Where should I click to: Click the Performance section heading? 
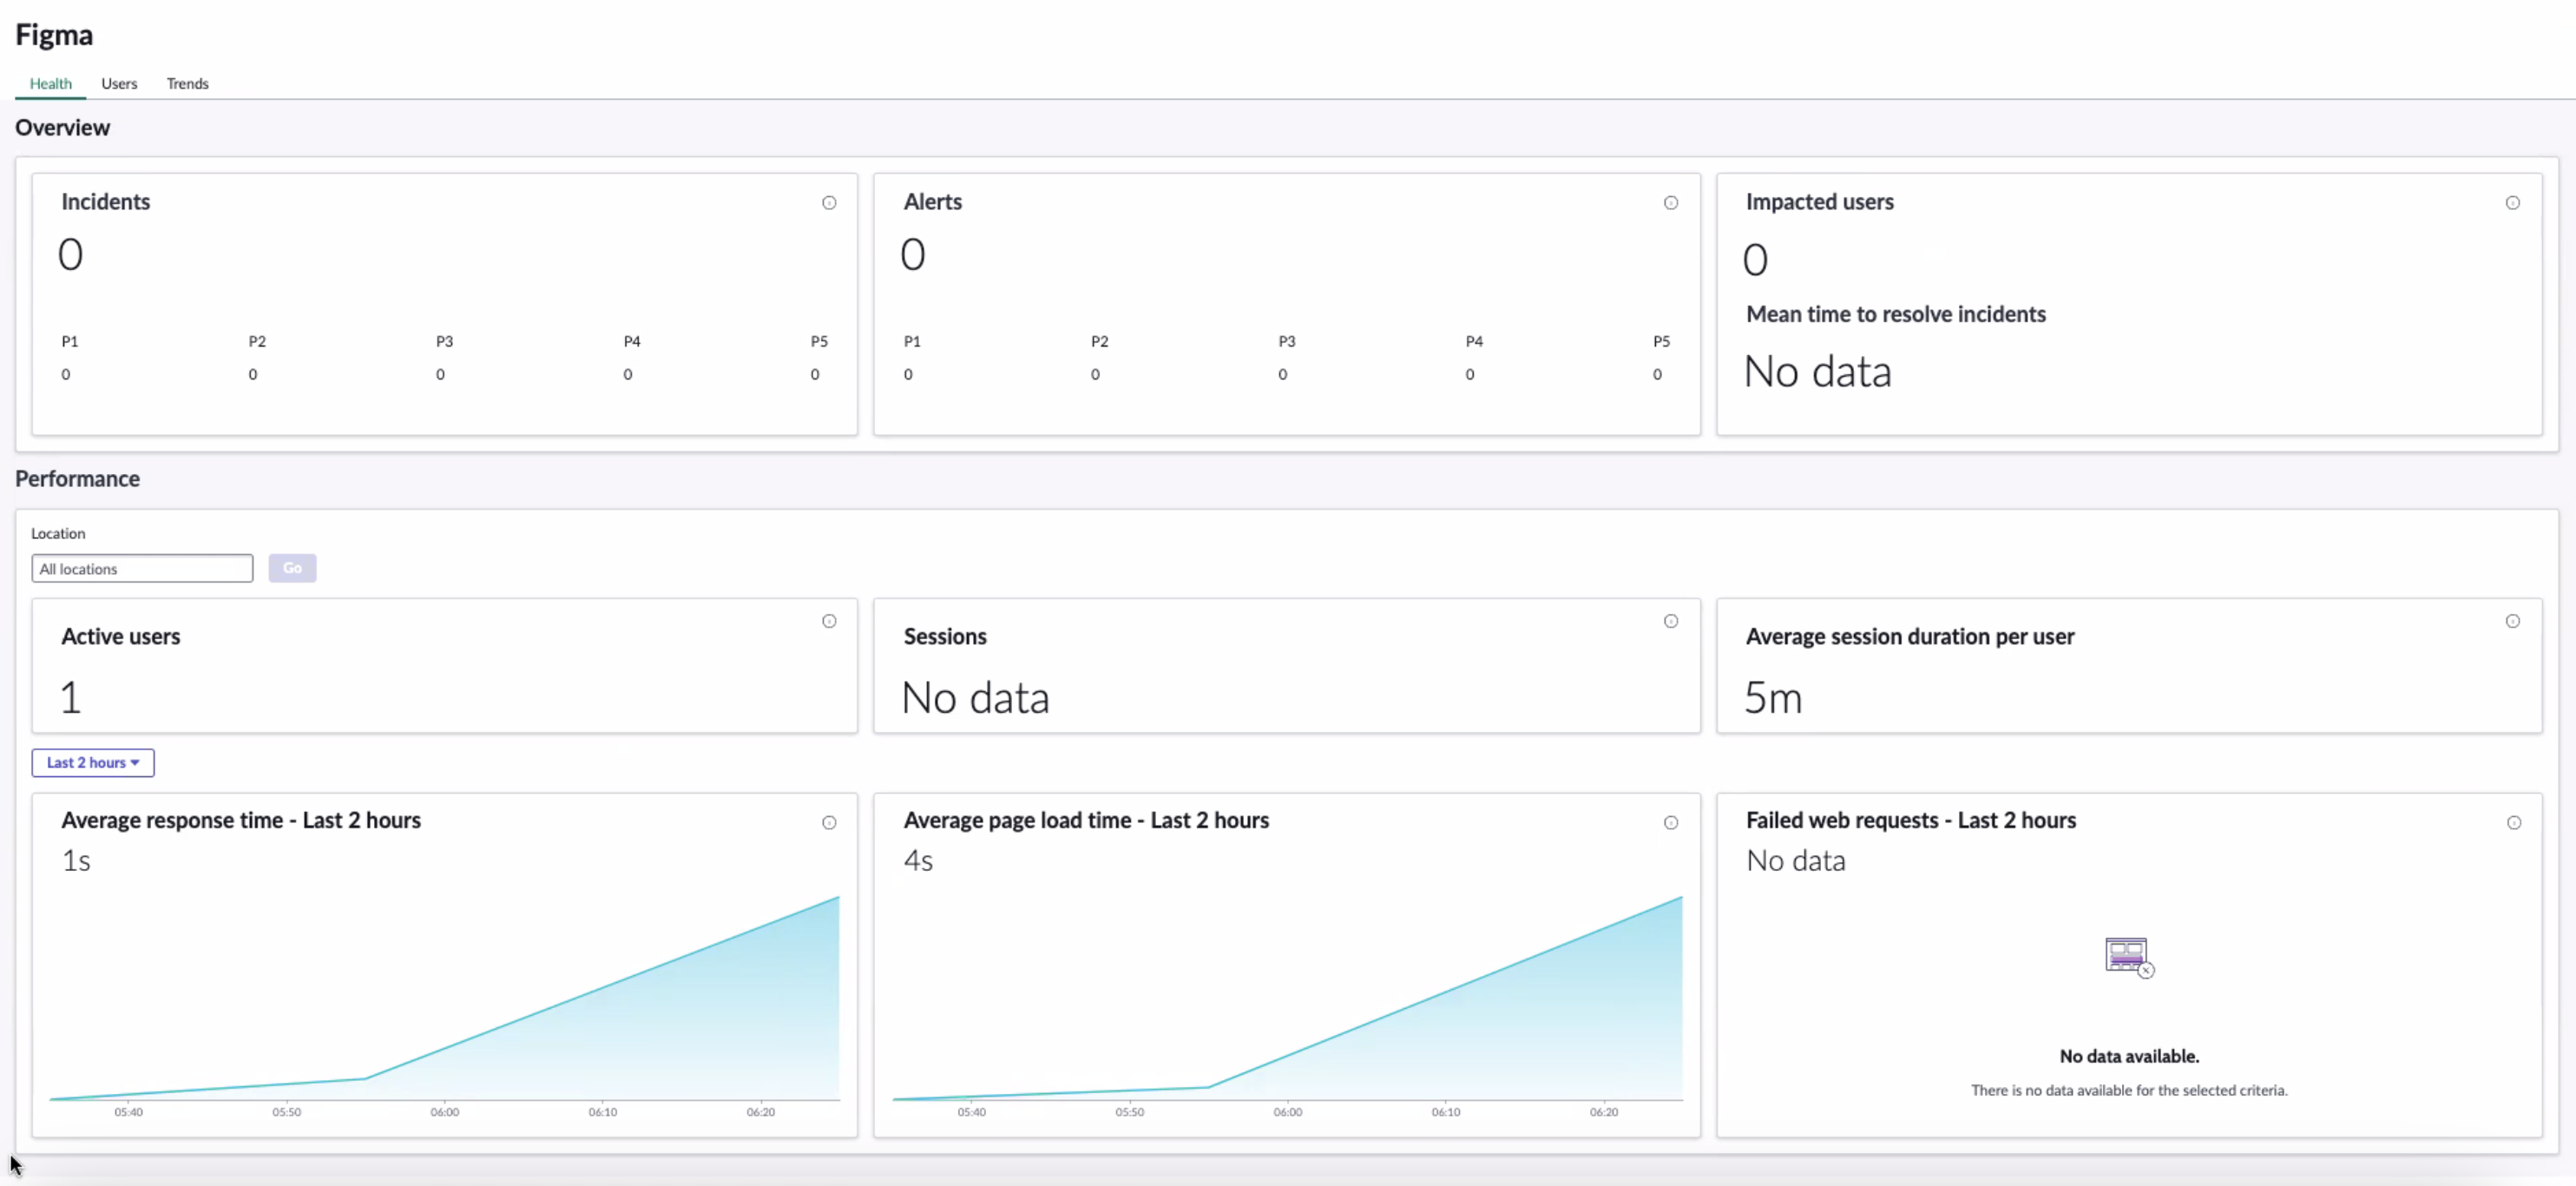[77, 479]
